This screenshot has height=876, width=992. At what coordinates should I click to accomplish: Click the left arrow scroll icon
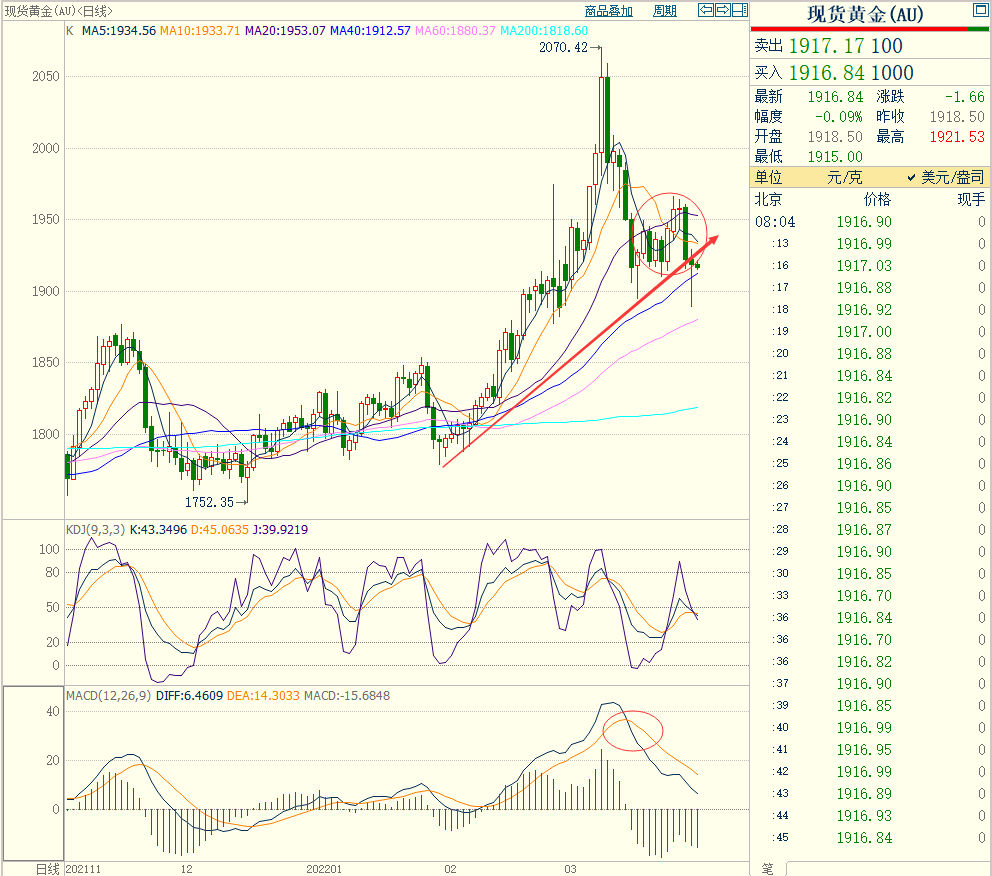point(706,11)
